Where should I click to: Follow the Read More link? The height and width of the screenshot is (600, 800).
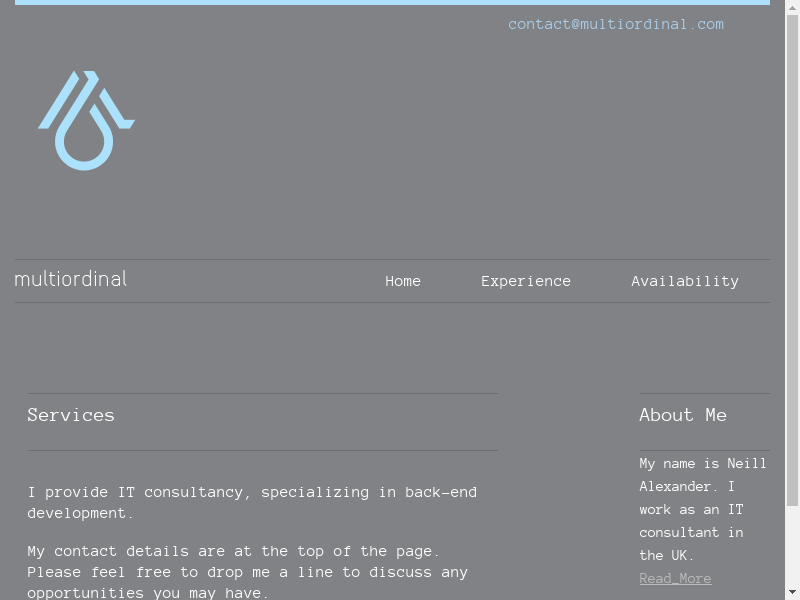[675, 578]
